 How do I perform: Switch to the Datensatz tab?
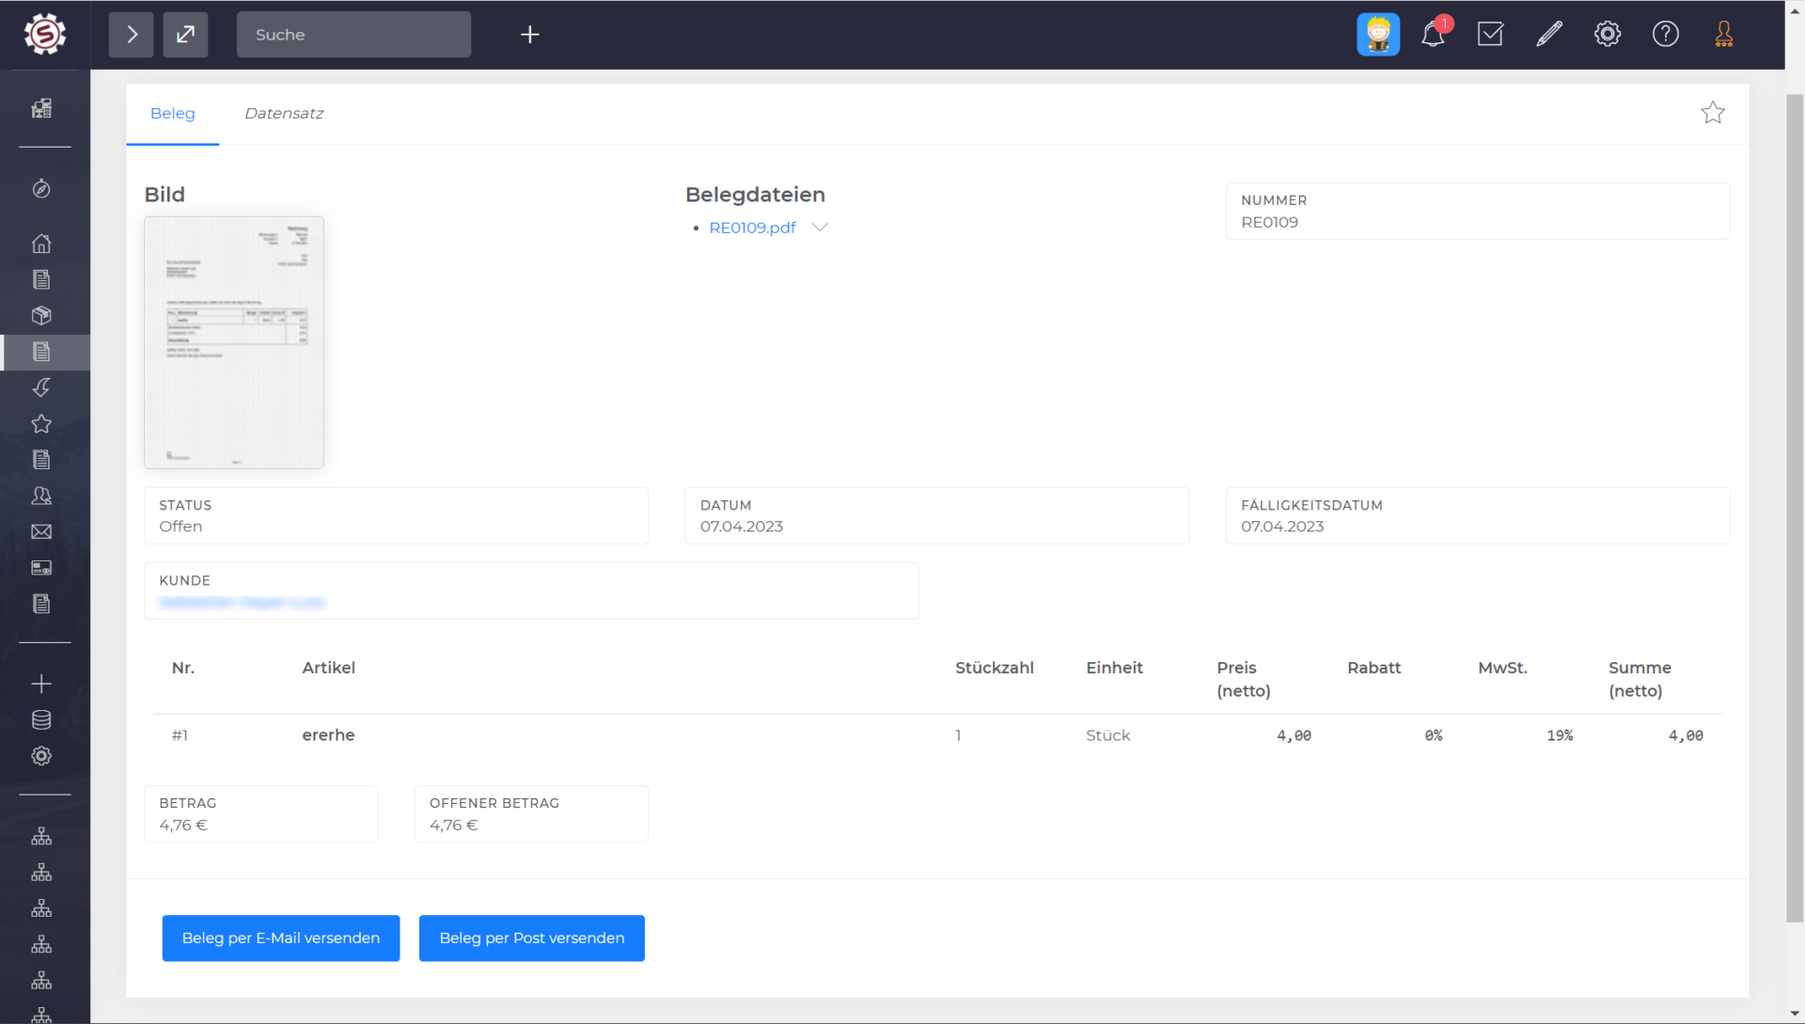[x=284, y=114]
